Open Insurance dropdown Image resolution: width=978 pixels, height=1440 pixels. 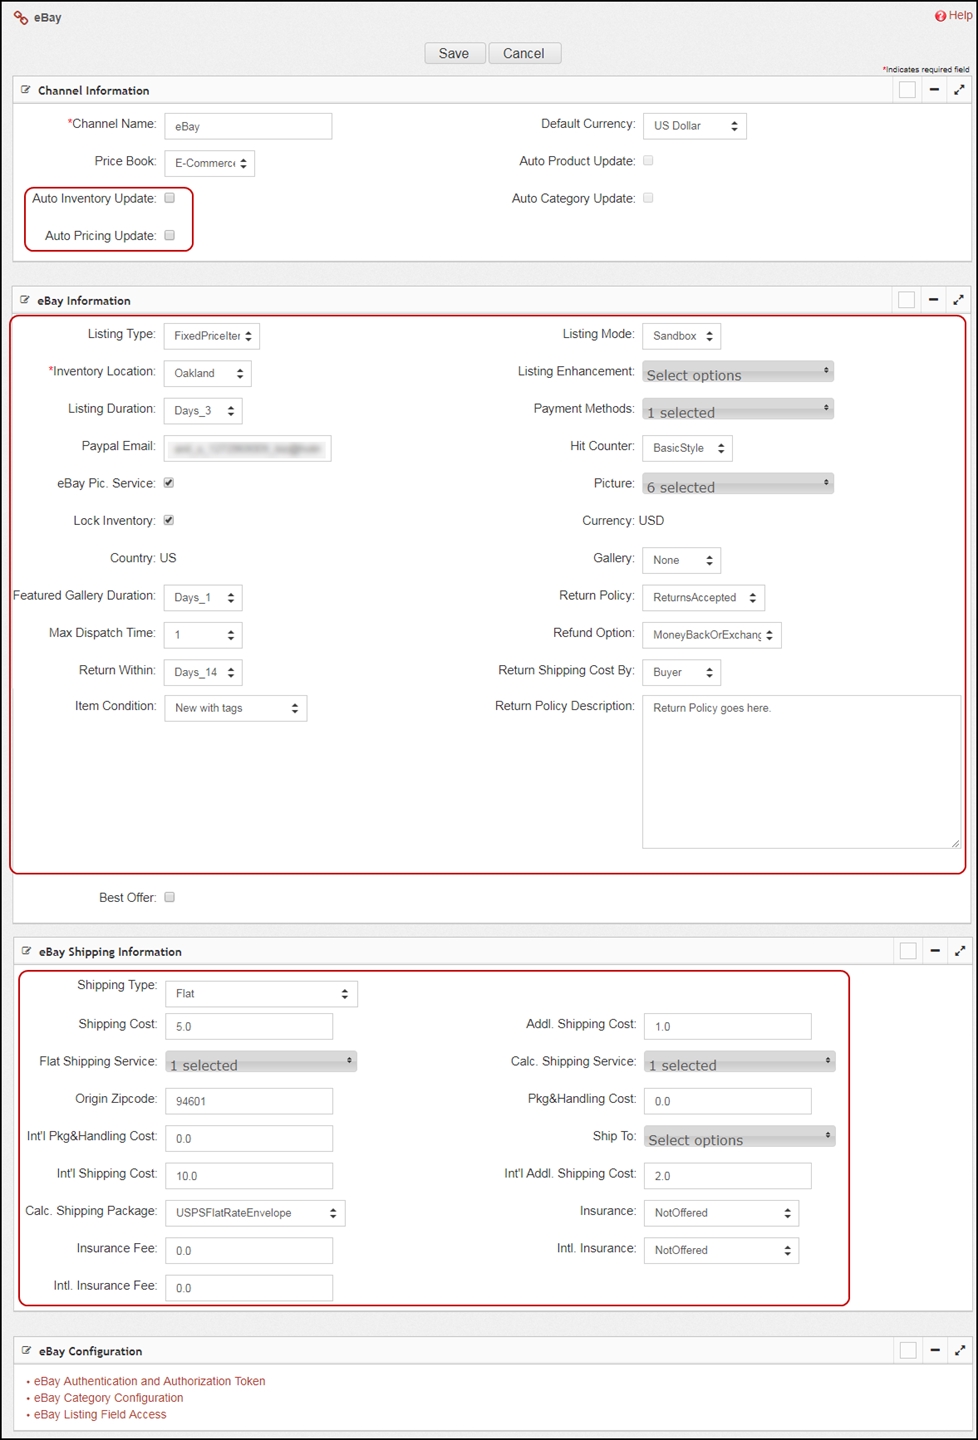pos(721,1213)
